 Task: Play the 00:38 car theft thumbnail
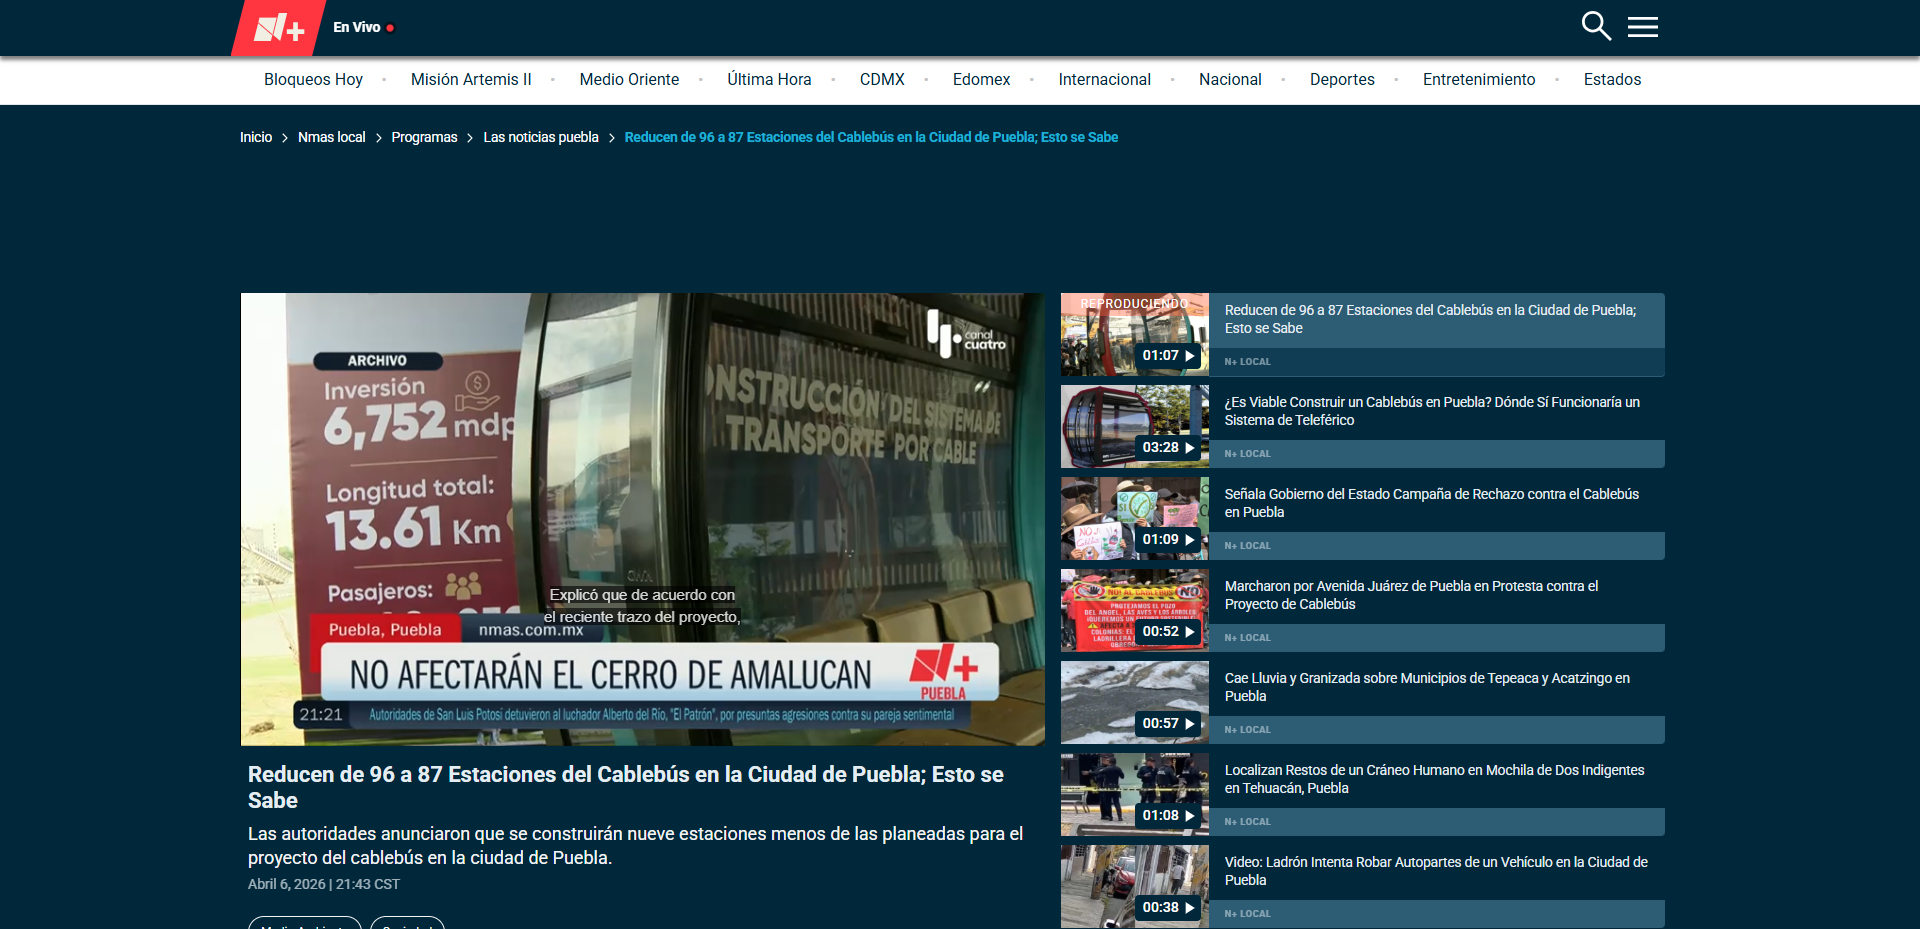pos(1135,887)
